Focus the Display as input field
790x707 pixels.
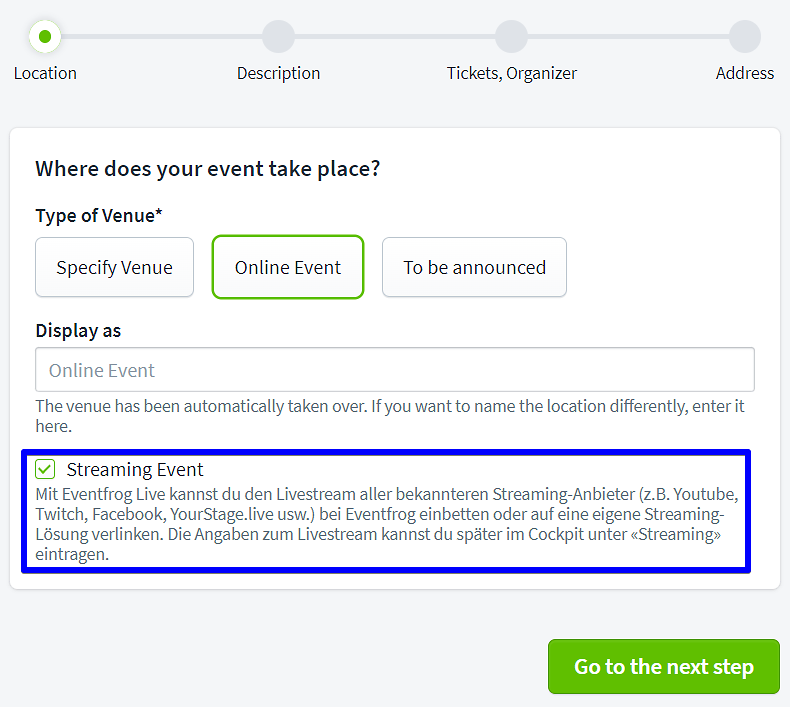pos(394,370)
